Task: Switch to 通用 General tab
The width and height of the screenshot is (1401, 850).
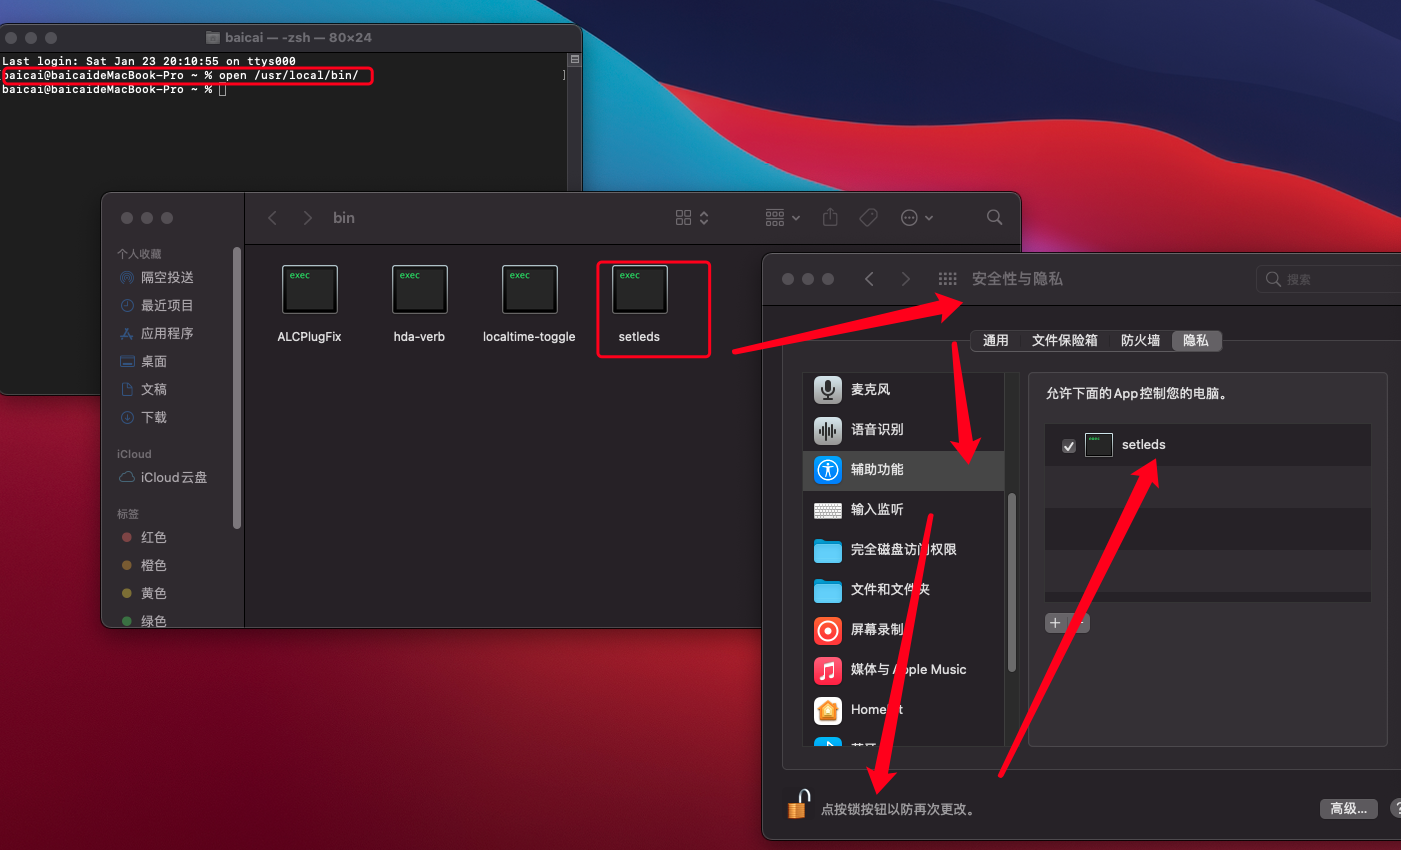Action: (x=996, y=340)
